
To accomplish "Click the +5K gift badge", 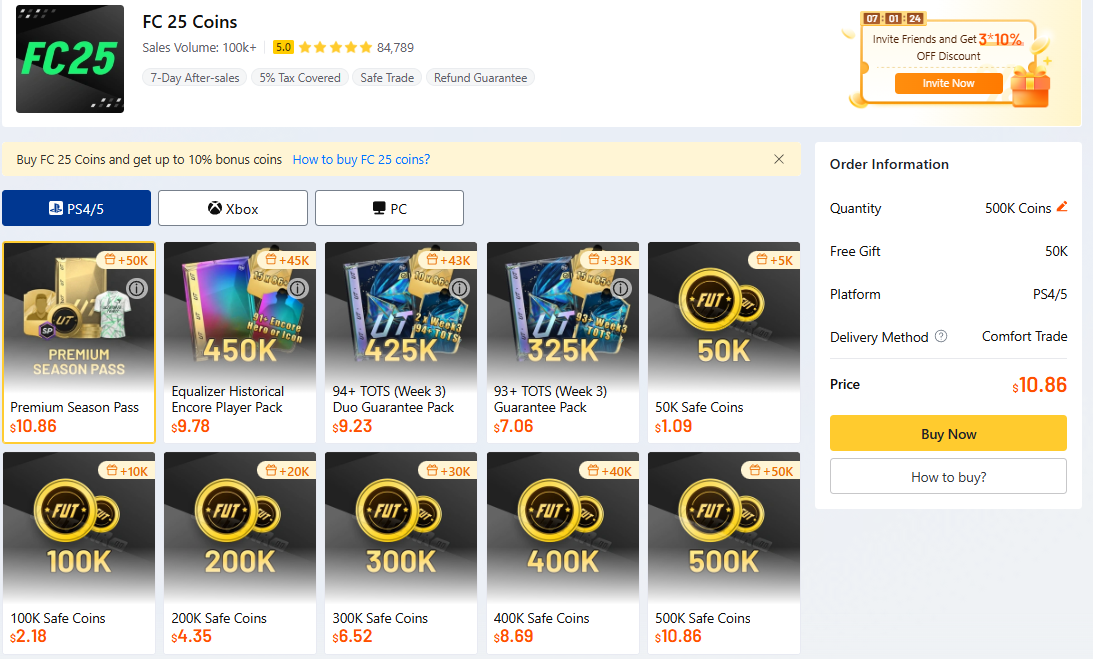I will (774, 260).
